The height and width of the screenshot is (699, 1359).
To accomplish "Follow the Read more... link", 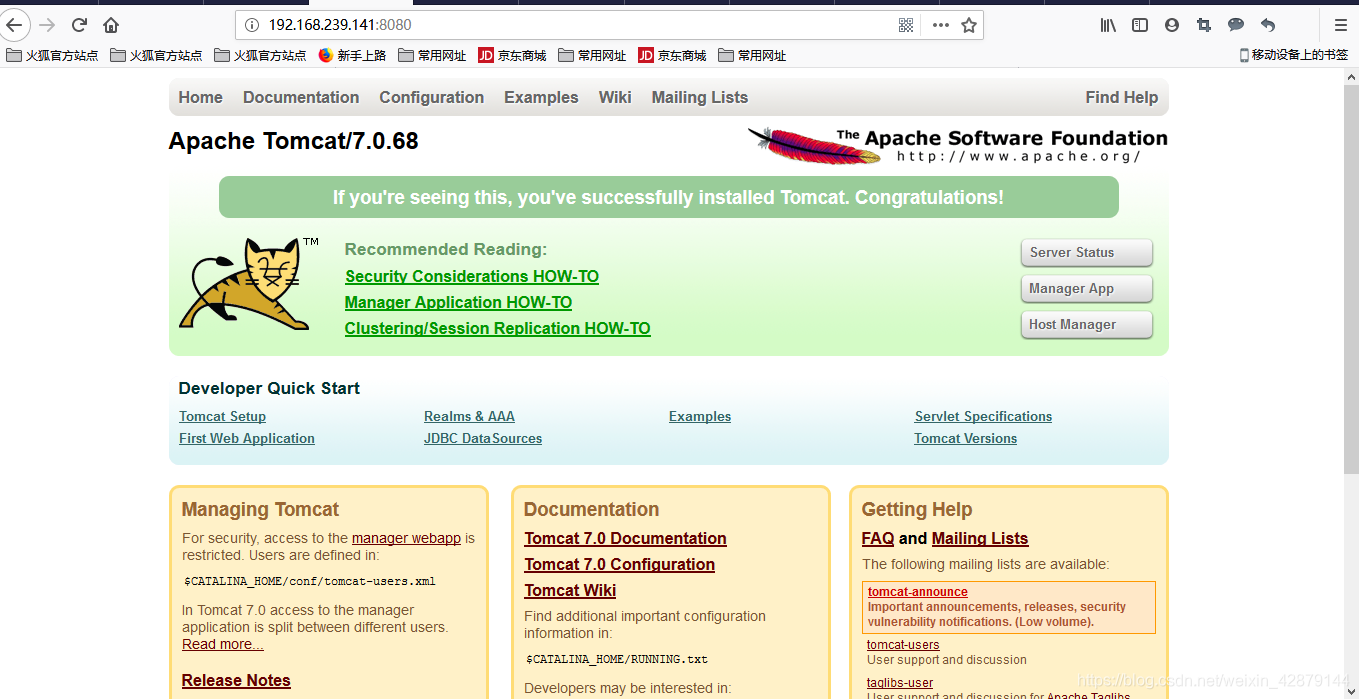I will tap(223, 644).
